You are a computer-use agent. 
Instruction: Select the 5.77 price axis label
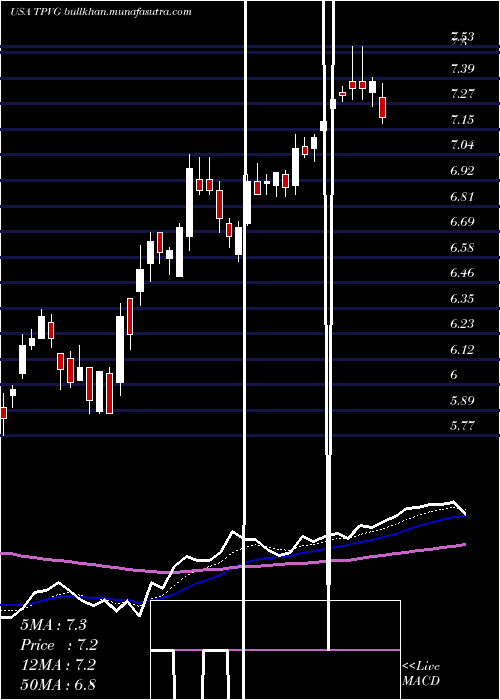462,426
